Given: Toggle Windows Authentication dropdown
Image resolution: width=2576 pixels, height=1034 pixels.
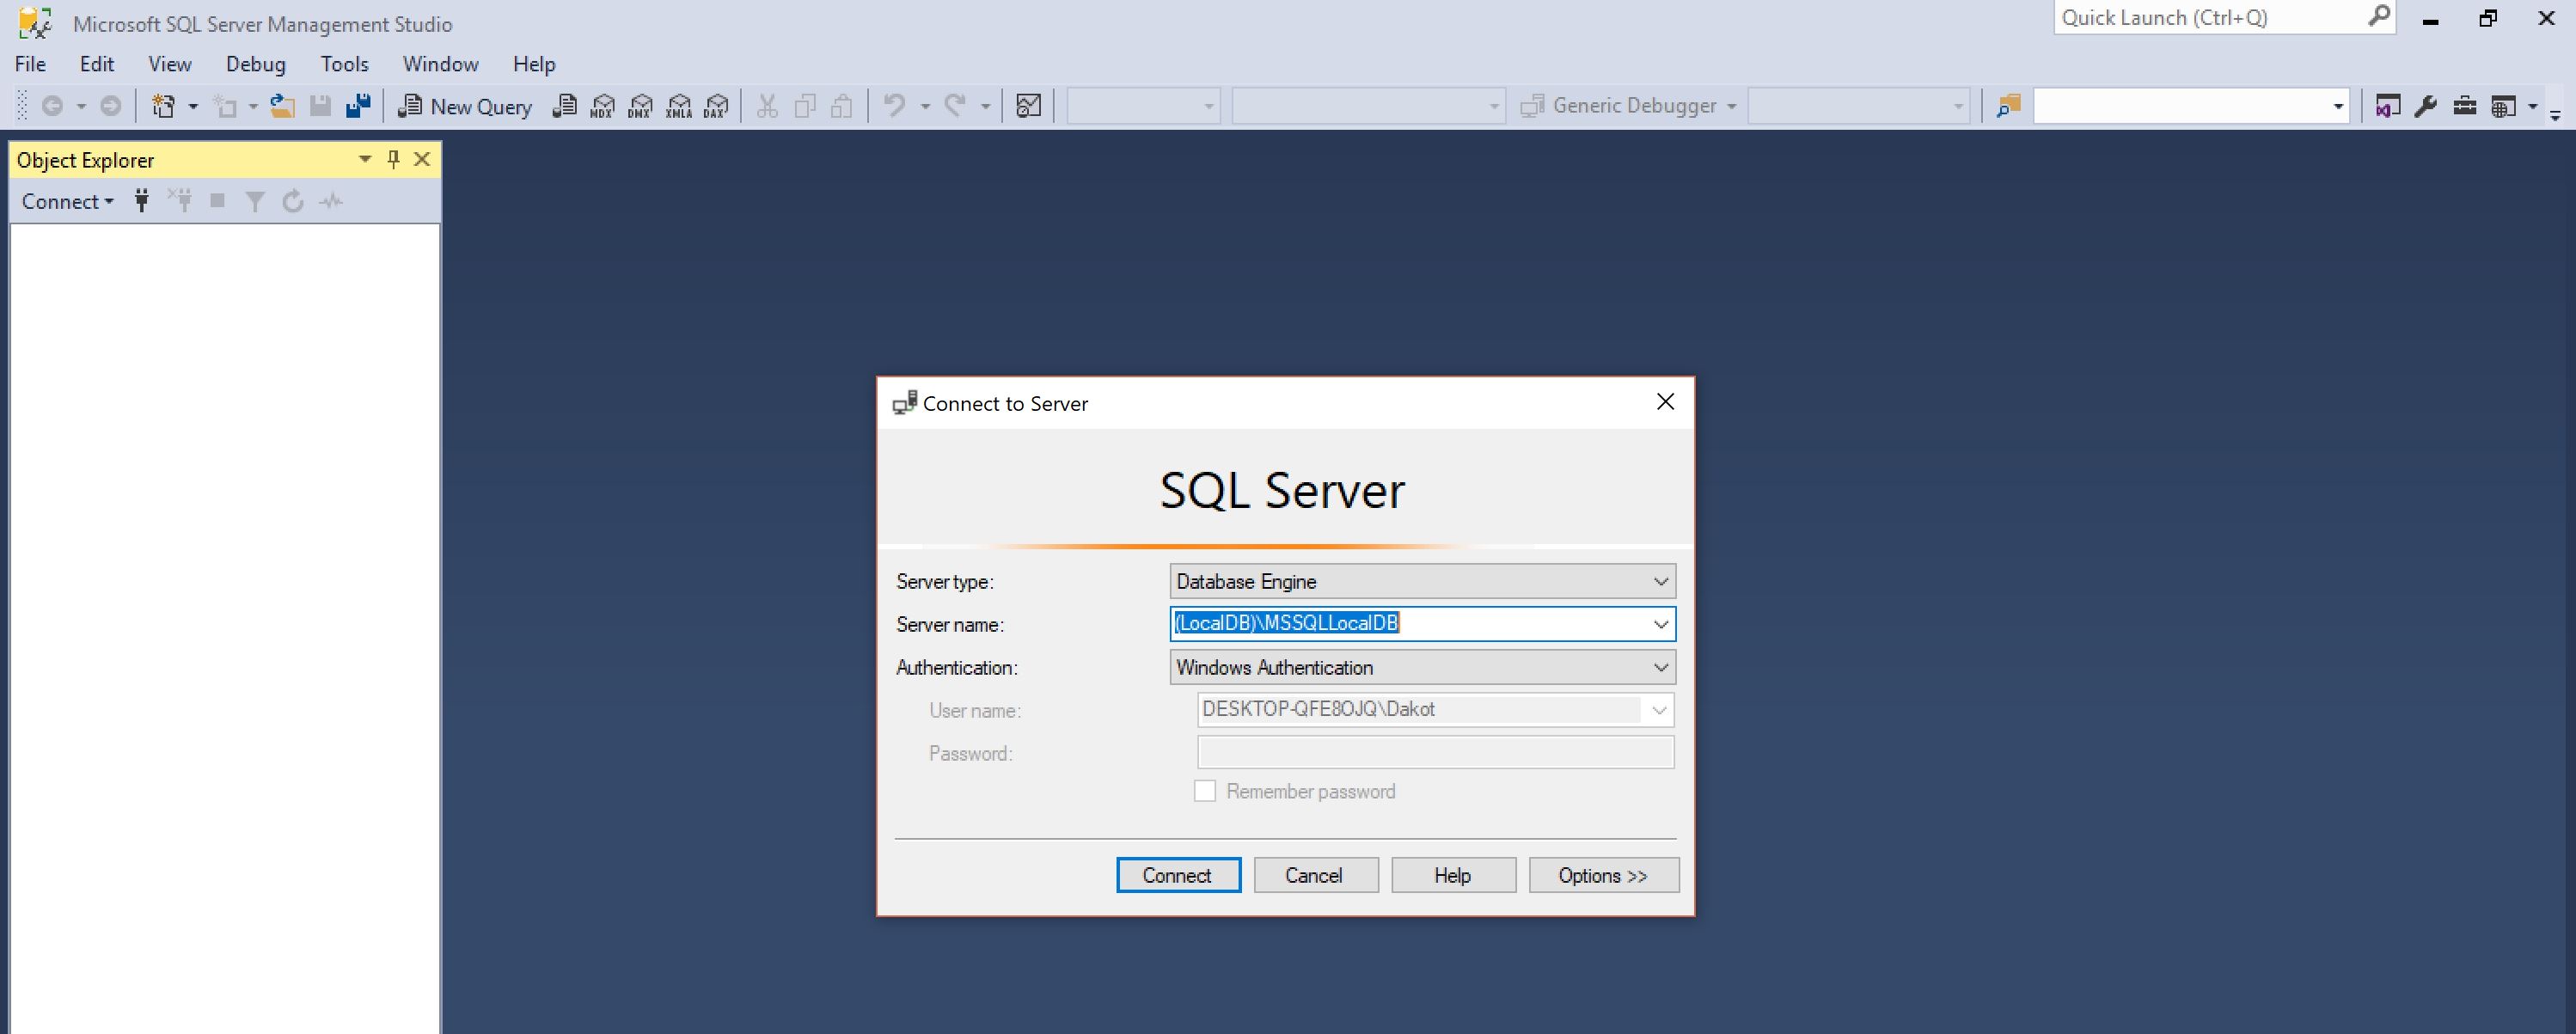Looking at the screenshot, I should 1662,667.
